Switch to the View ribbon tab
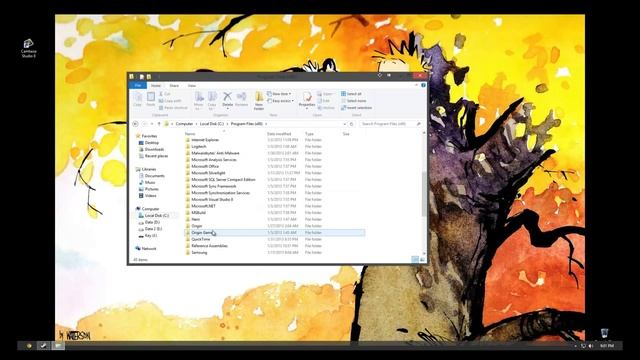The image size is (640, 360). point(192,86)
